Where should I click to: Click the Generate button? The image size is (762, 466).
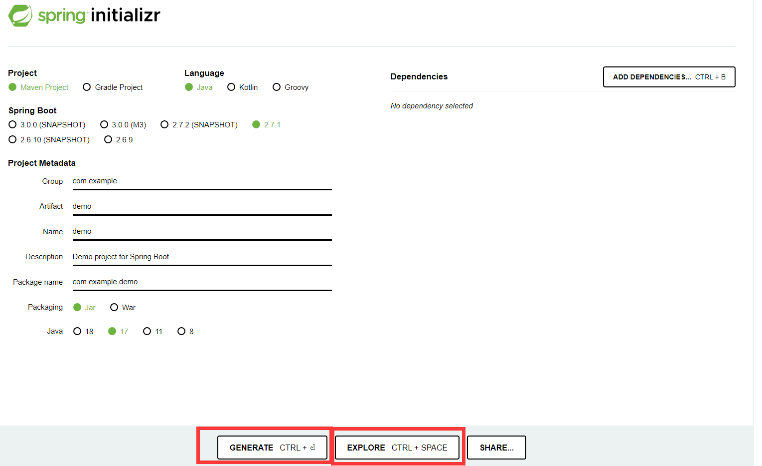pos(272,448)
